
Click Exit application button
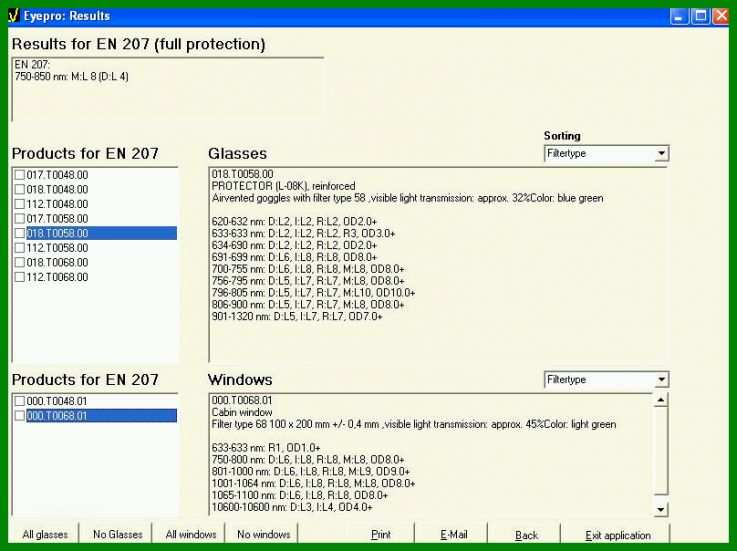(618, 535)
